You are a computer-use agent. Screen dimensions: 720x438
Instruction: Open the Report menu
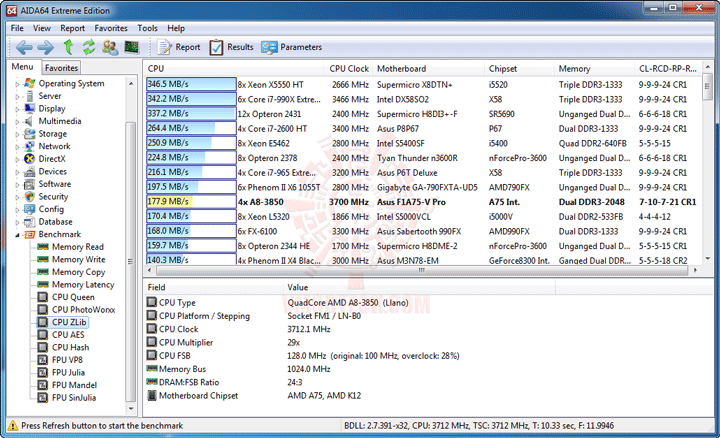[73, 28]
